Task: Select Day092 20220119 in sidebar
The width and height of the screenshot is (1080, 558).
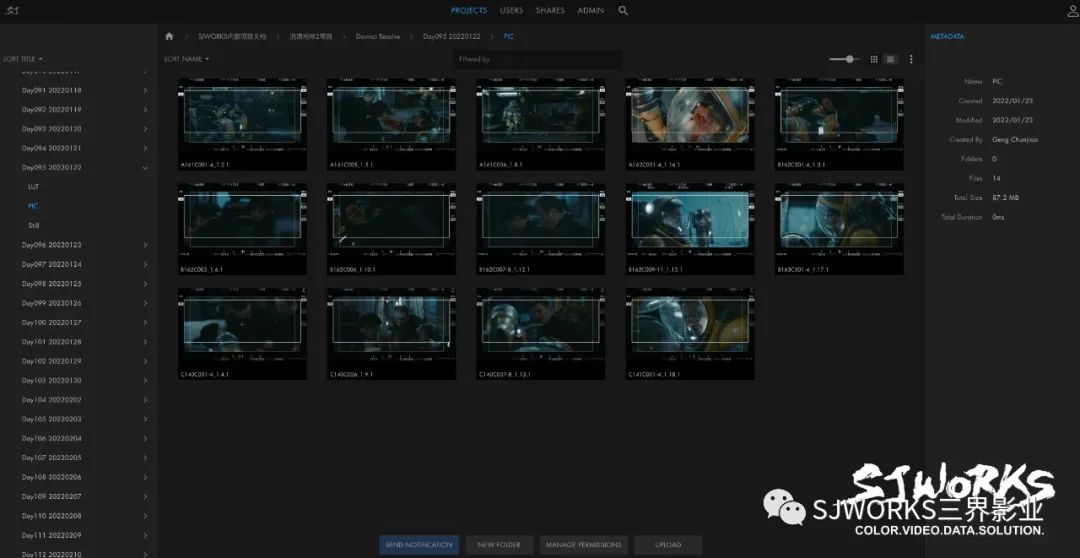Action: point(51,110)
